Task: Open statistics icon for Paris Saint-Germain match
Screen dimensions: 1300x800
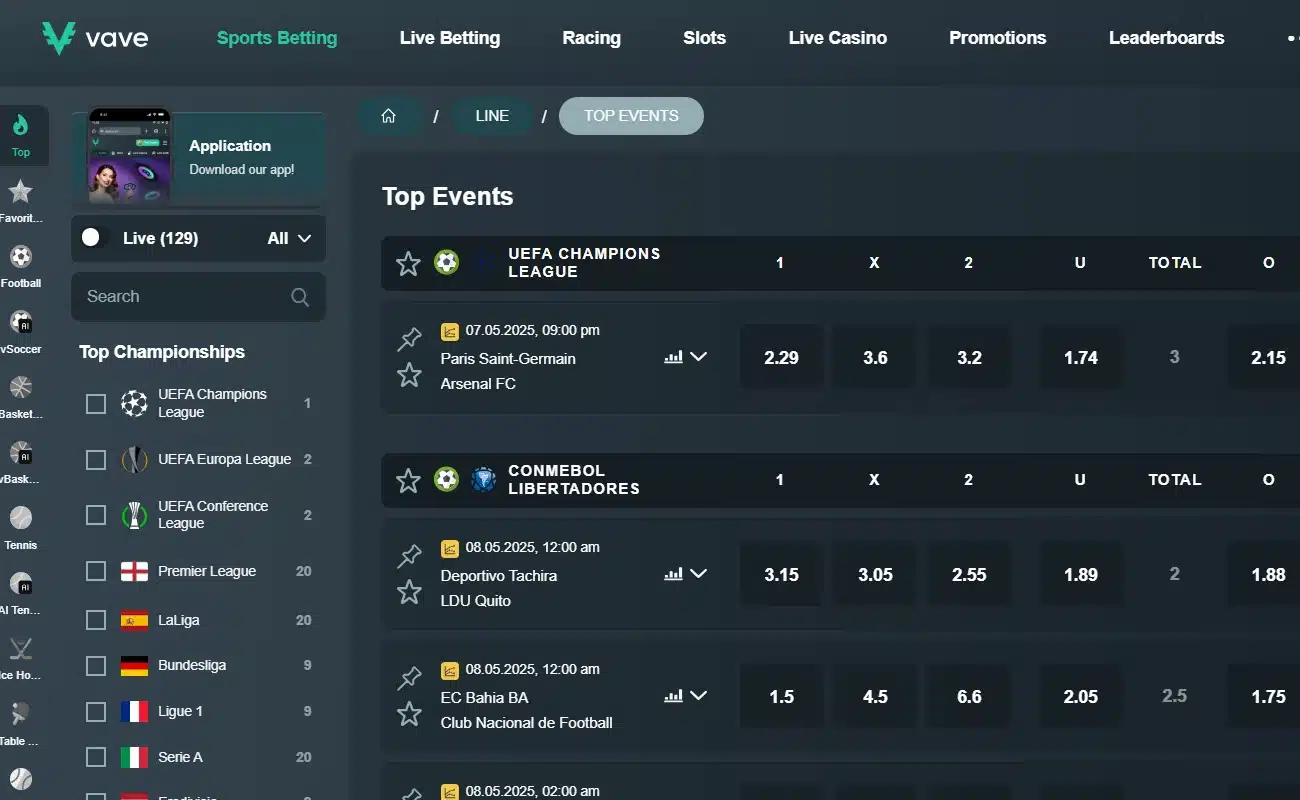Action: (x=673, y=357)
